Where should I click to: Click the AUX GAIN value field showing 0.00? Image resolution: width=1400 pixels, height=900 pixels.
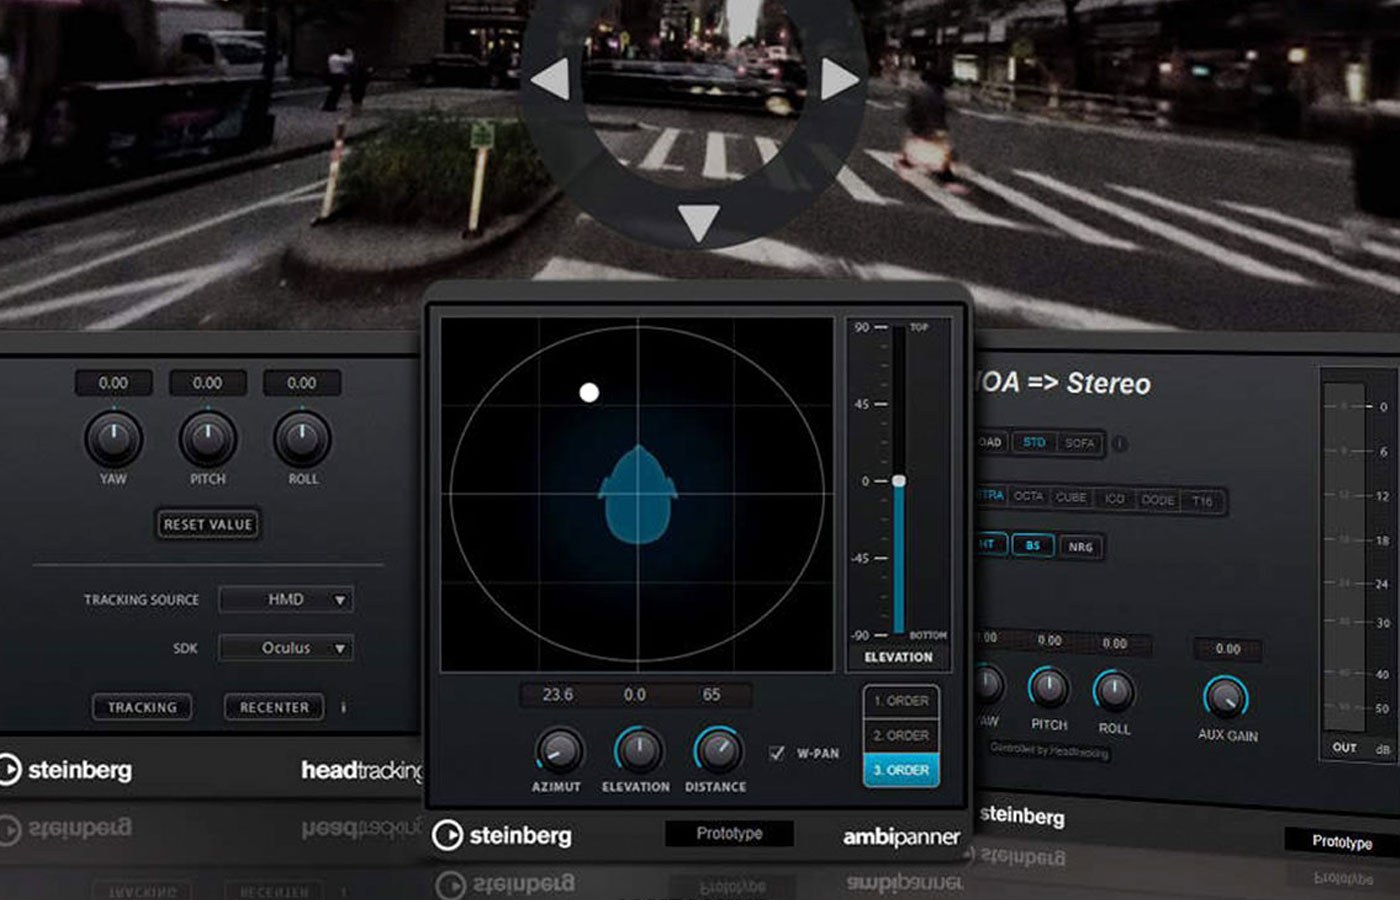[x=1227, y=649]
